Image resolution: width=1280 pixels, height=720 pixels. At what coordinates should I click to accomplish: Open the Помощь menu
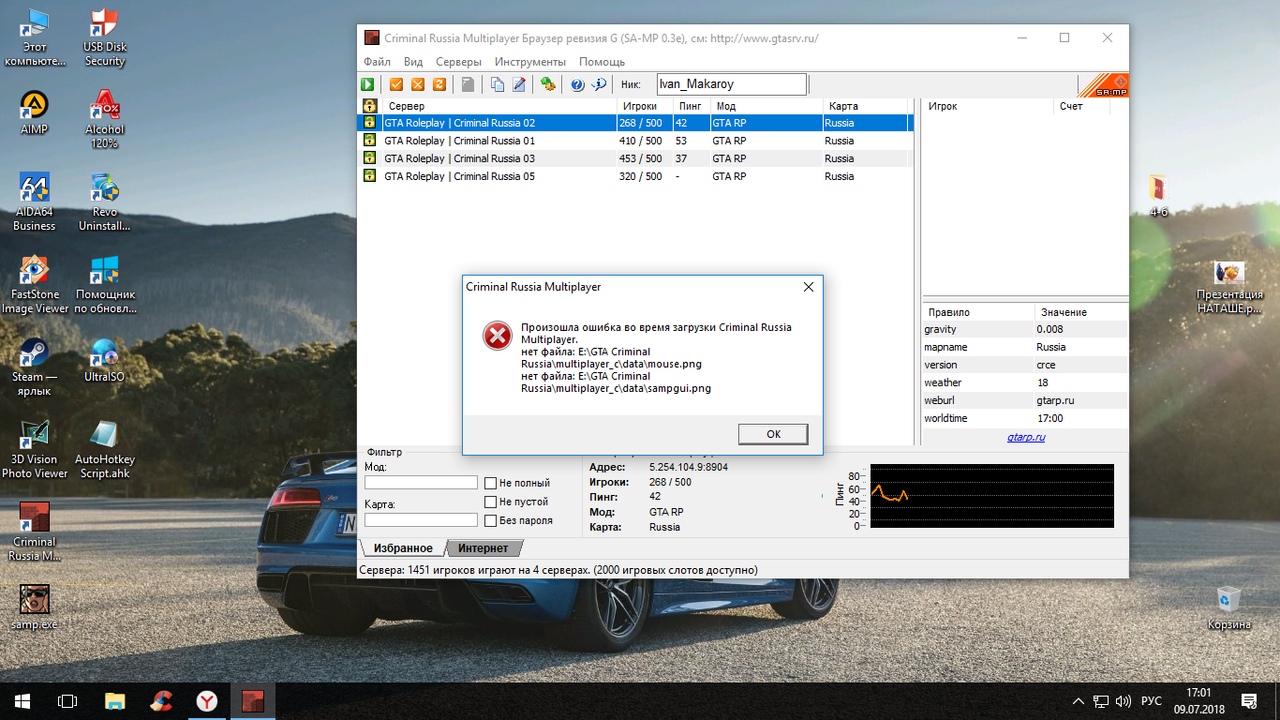tap(602, 62)
